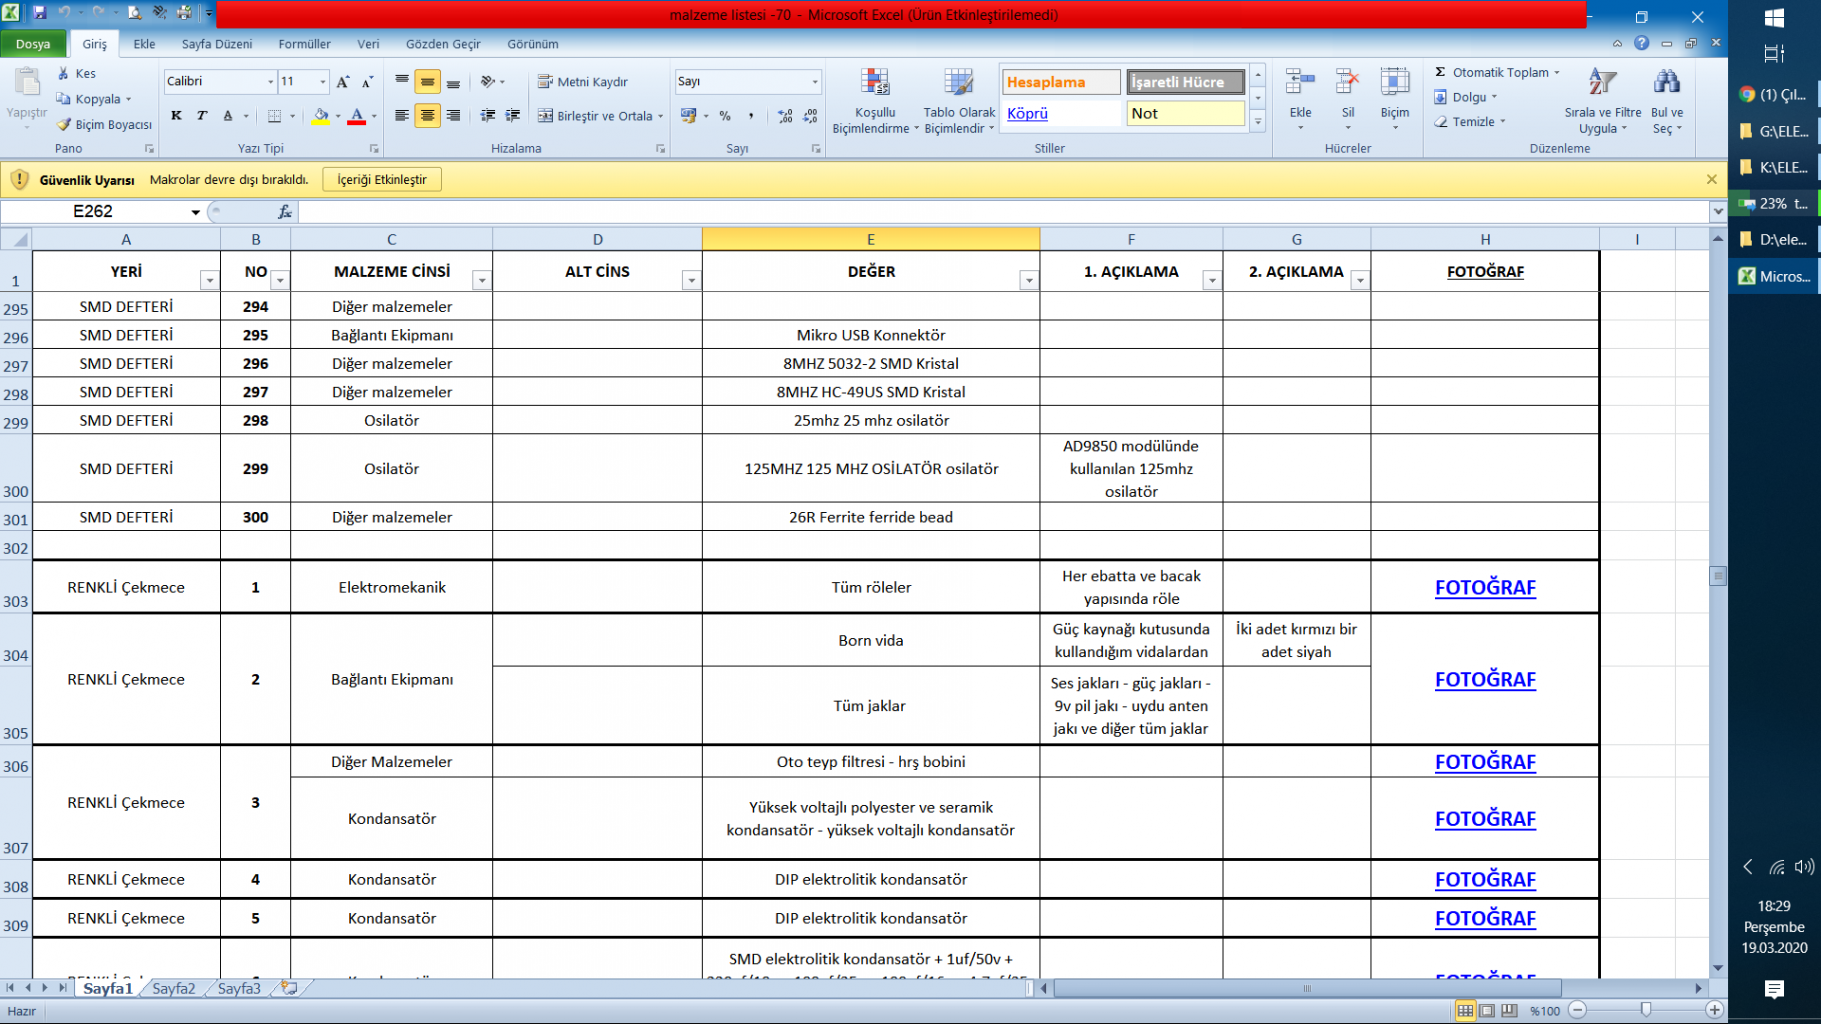Insert a function with the fx button

pos(285,212)
